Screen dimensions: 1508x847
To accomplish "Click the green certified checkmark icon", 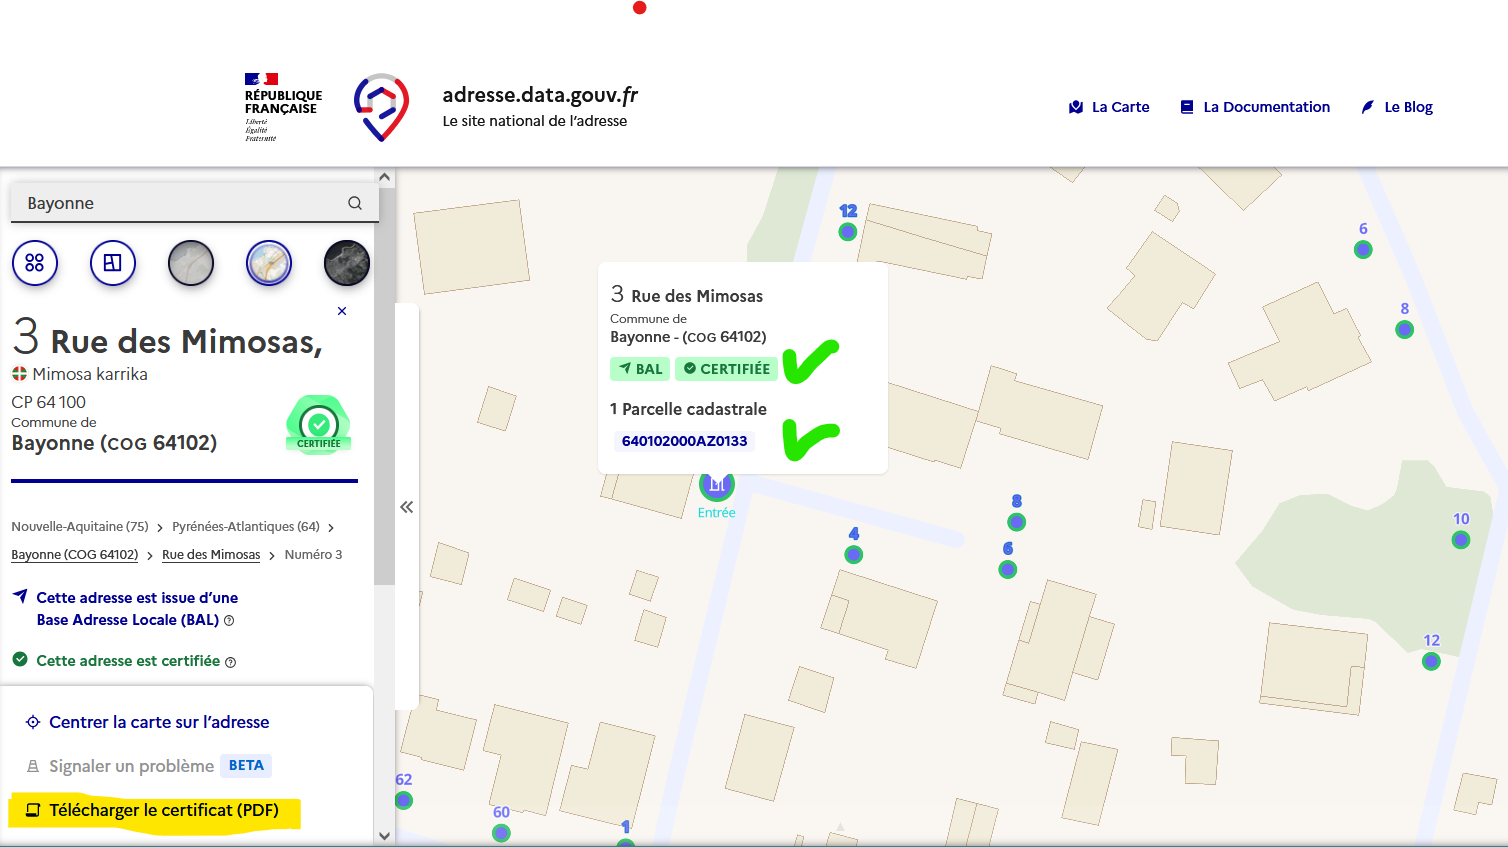I will [20, 659].
